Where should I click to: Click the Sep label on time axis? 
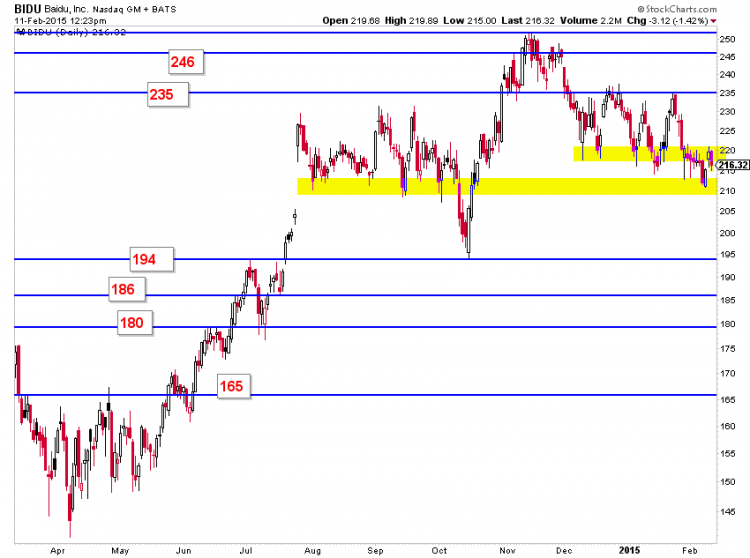point(375,551)
